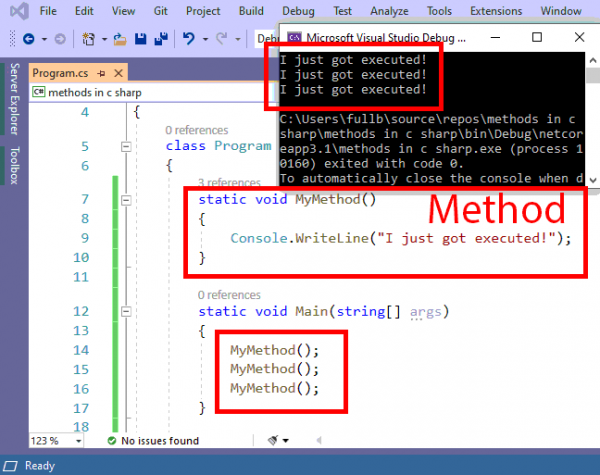Click the New Project toolbar icon
This screenshot has height=475, width=600.
coord(89,40)
